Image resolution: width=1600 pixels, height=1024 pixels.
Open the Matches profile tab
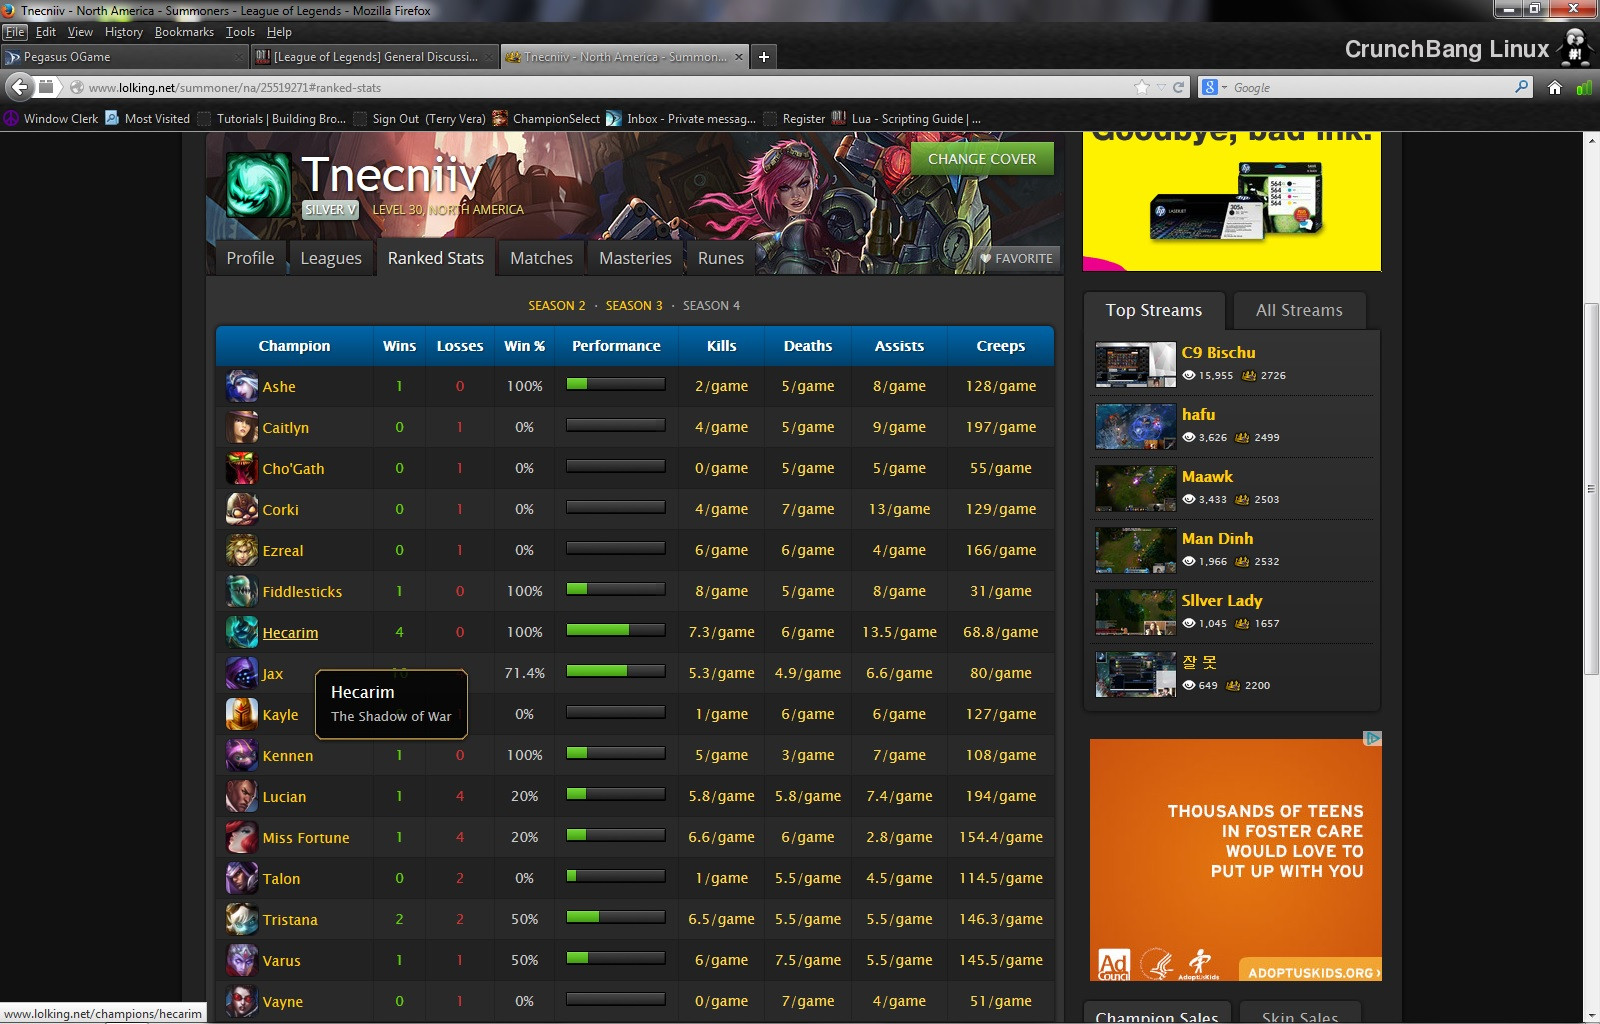pos(541,258)
